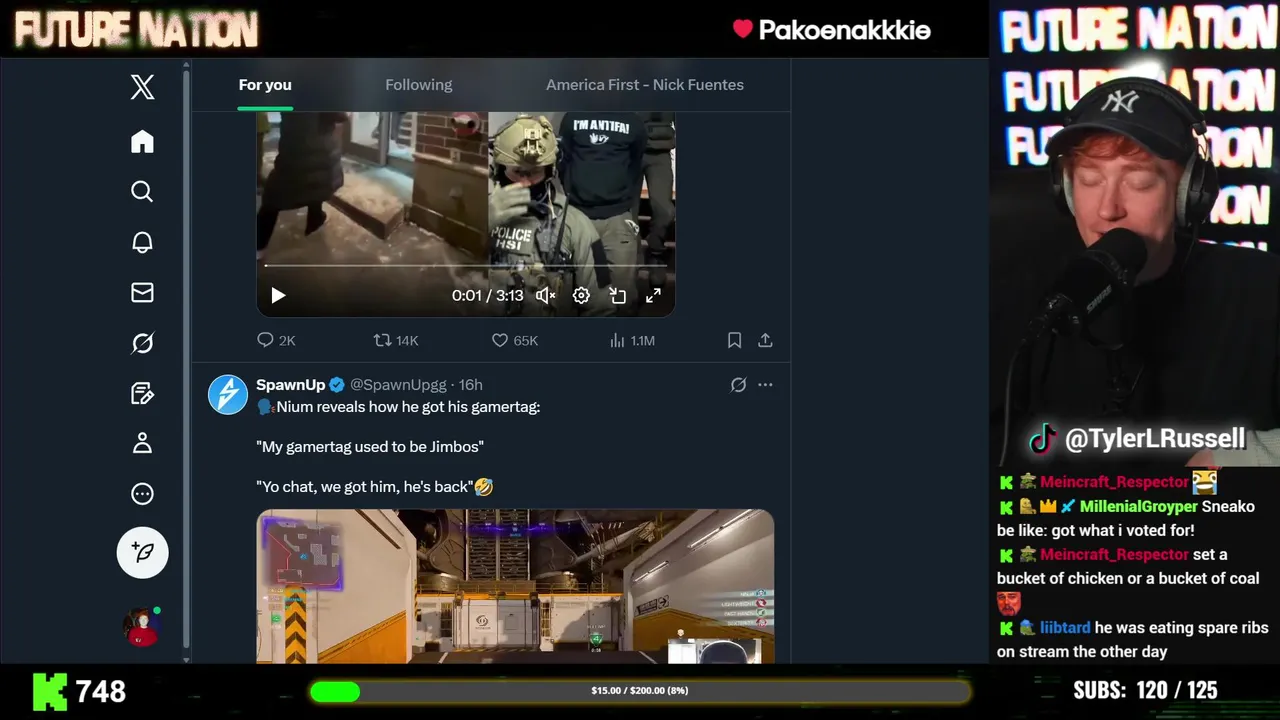View analytics showing 1.1M views
The width and height of the screenshot is (1280, 720).
tap(632, 340)
